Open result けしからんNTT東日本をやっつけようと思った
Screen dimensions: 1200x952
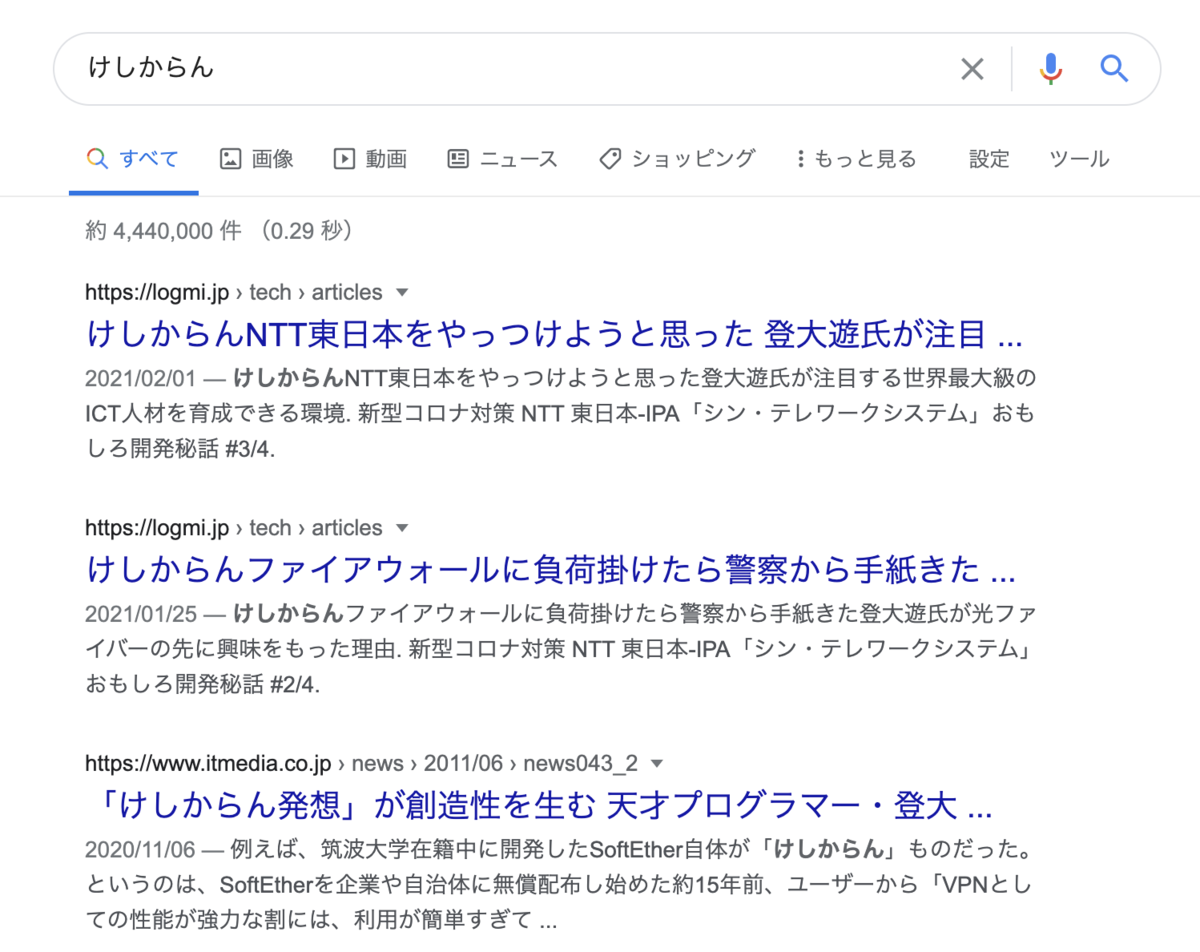[x=554, y=334]
